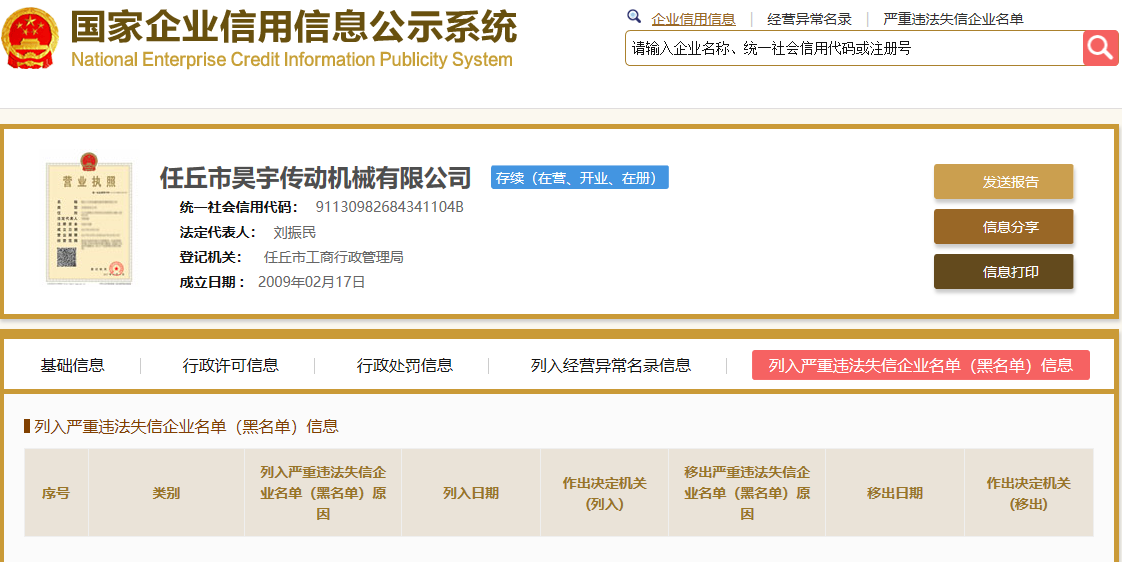
Task: Open the business license thumbnail image
Action: point(89,219)
